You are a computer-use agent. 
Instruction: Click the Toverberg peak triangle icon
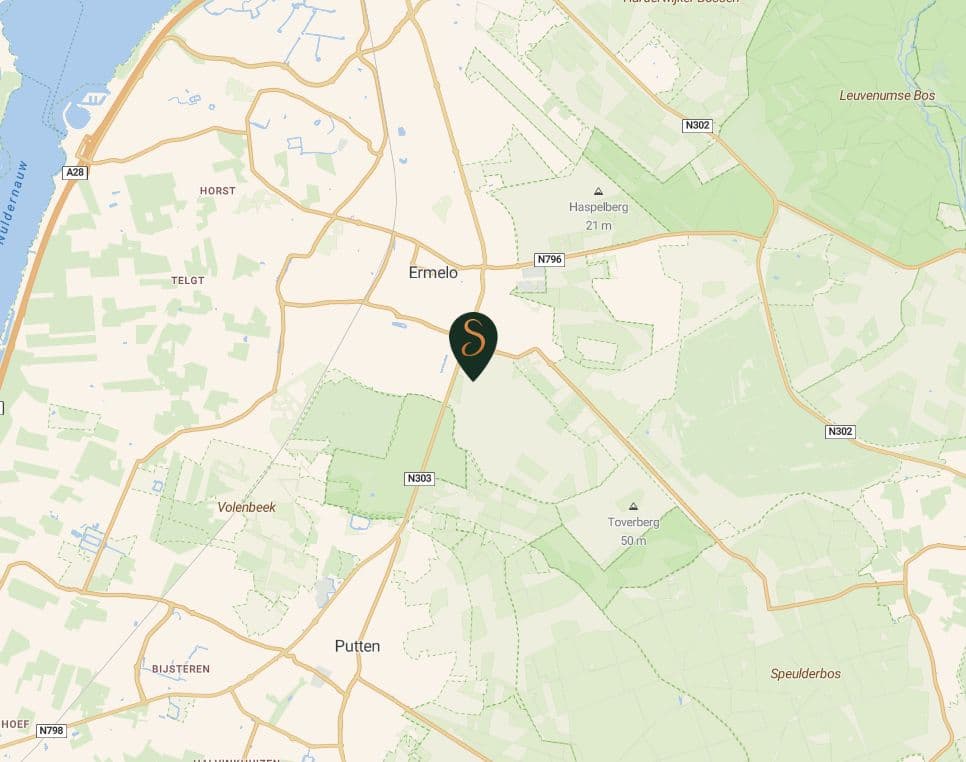pos(633,506)
